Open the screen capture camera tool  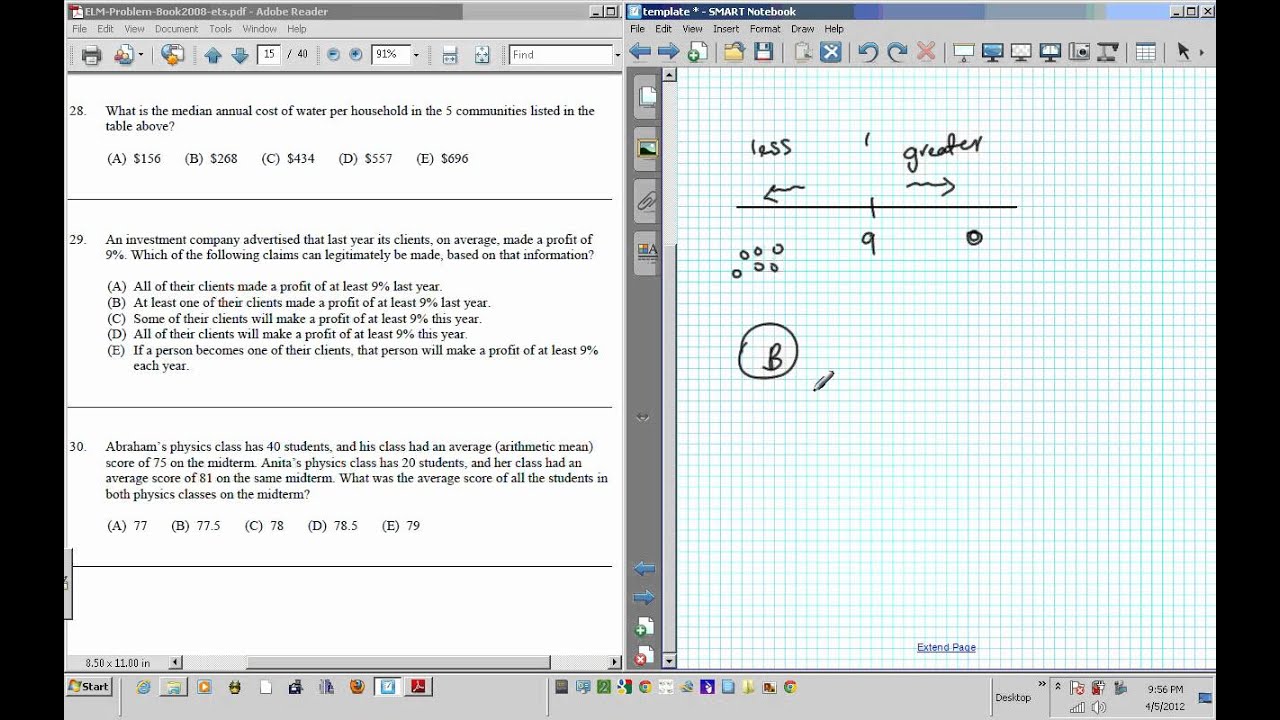tap(1079, 52)
